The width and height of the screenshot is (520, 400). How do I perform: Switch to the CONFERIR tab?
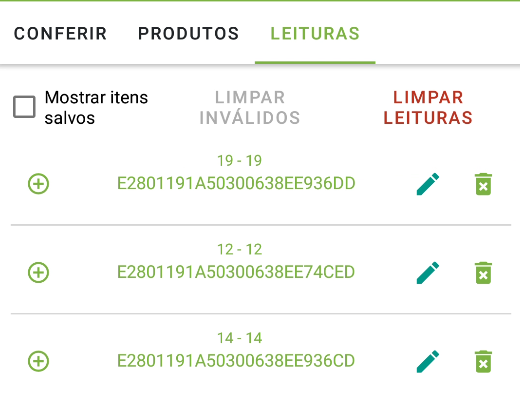click(x=60, y=33)
